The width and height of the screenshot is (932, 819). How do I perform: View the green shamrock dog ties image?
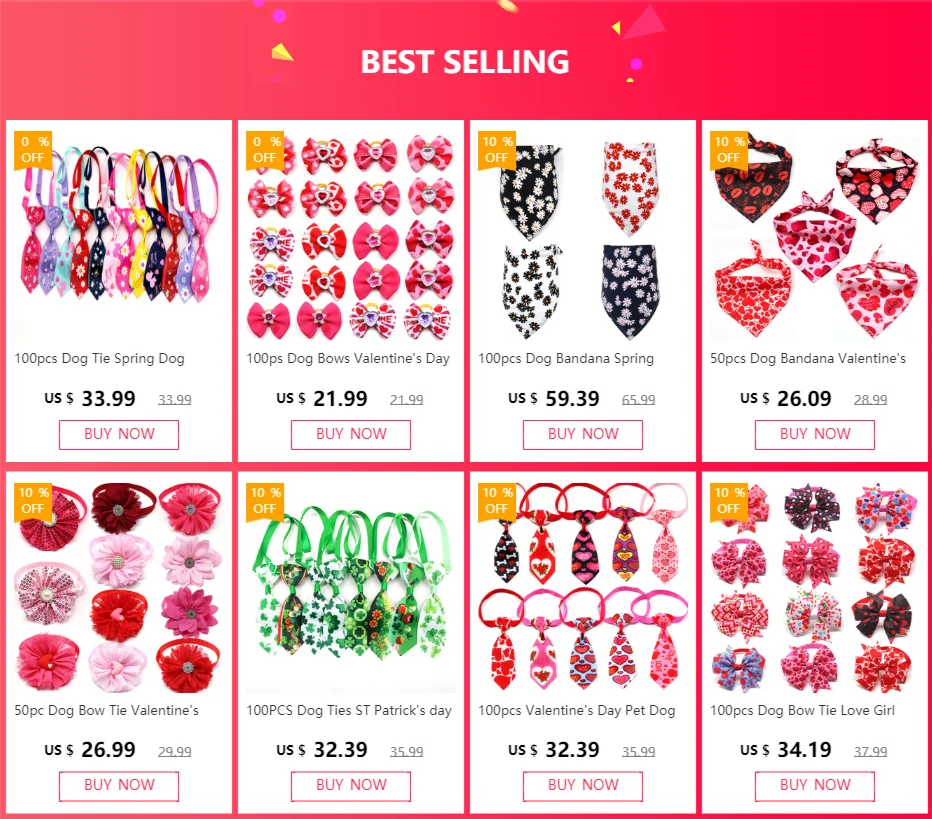(351, 588)
